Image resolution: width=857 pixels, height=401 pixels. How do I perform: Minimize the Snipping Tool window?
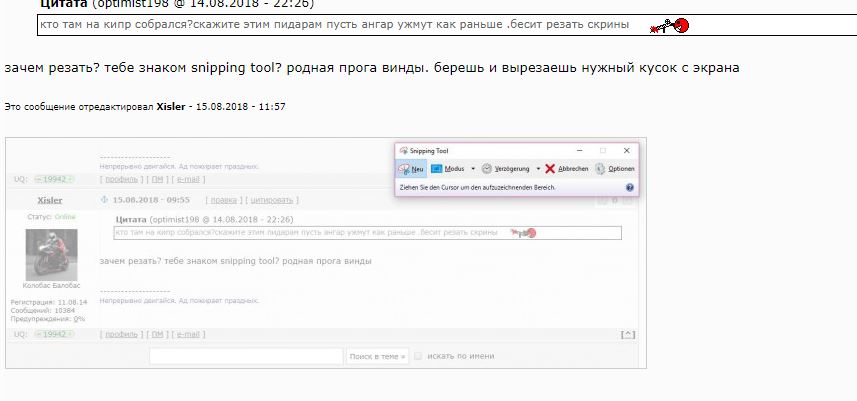579,150
